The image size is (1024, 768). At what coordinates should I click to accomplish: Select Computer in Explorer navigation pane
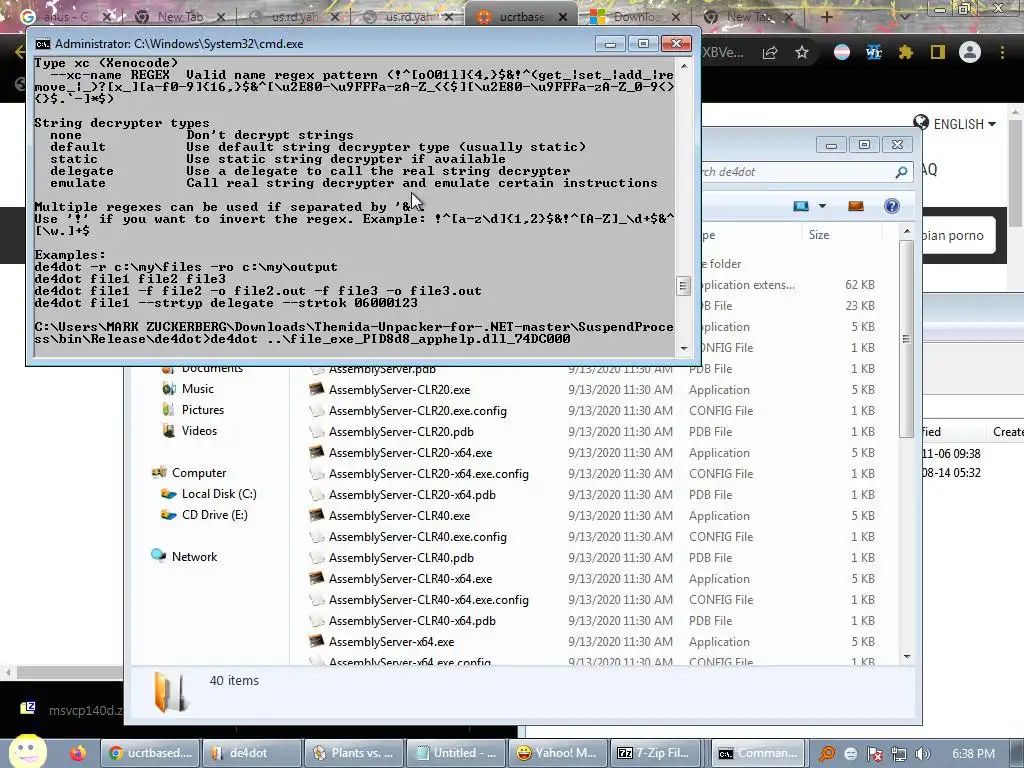(x=199, y=472)
